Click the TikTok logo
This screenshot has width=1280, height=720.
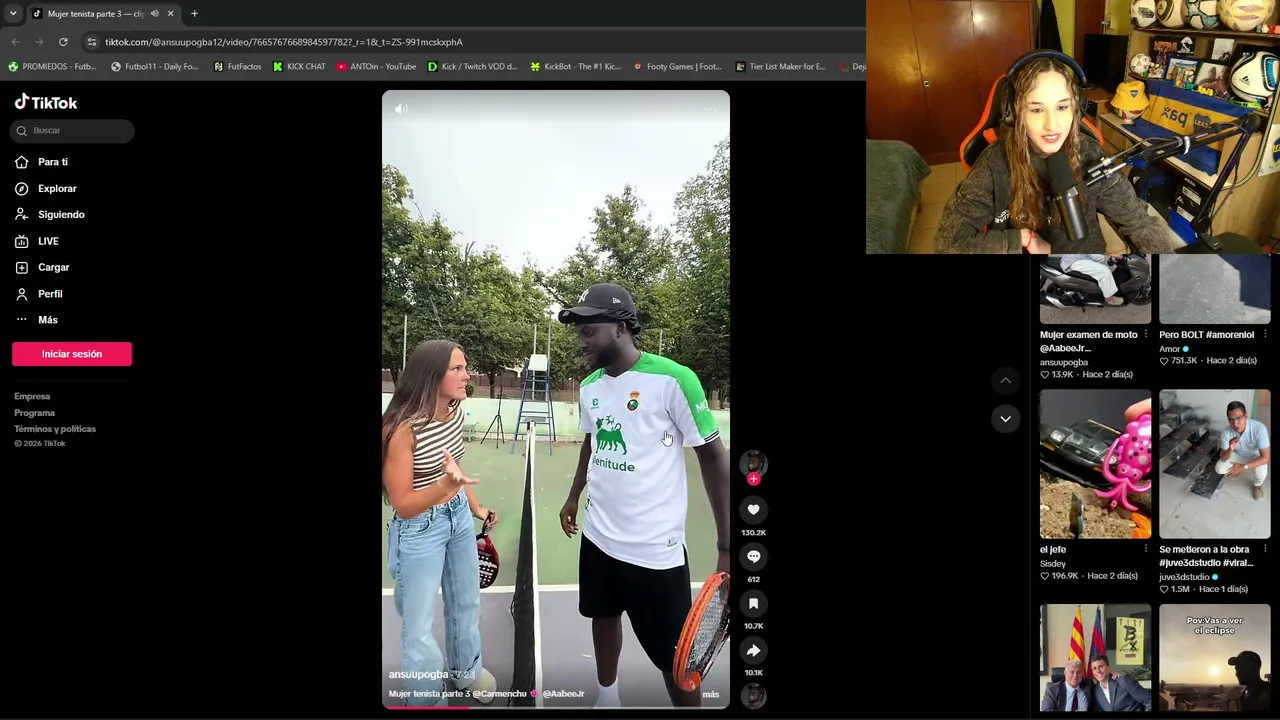tap(46, 102)
